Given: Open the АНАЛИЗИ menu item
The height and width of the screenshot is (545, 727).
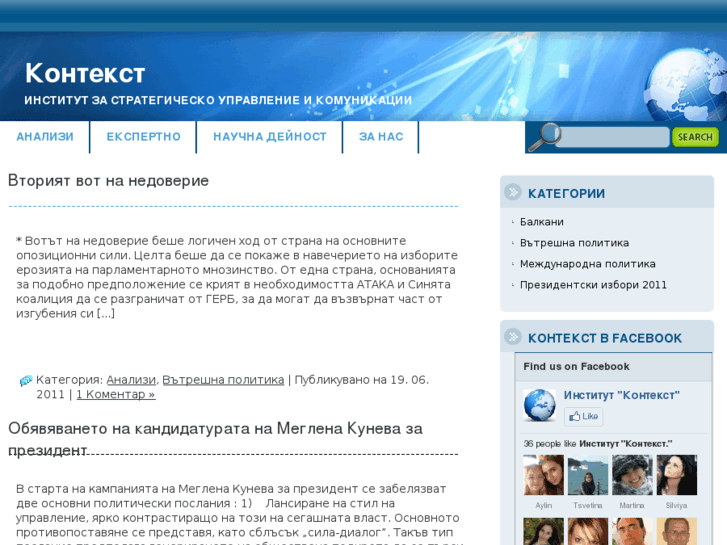Looking at the screenshot, I should (45, 137).
